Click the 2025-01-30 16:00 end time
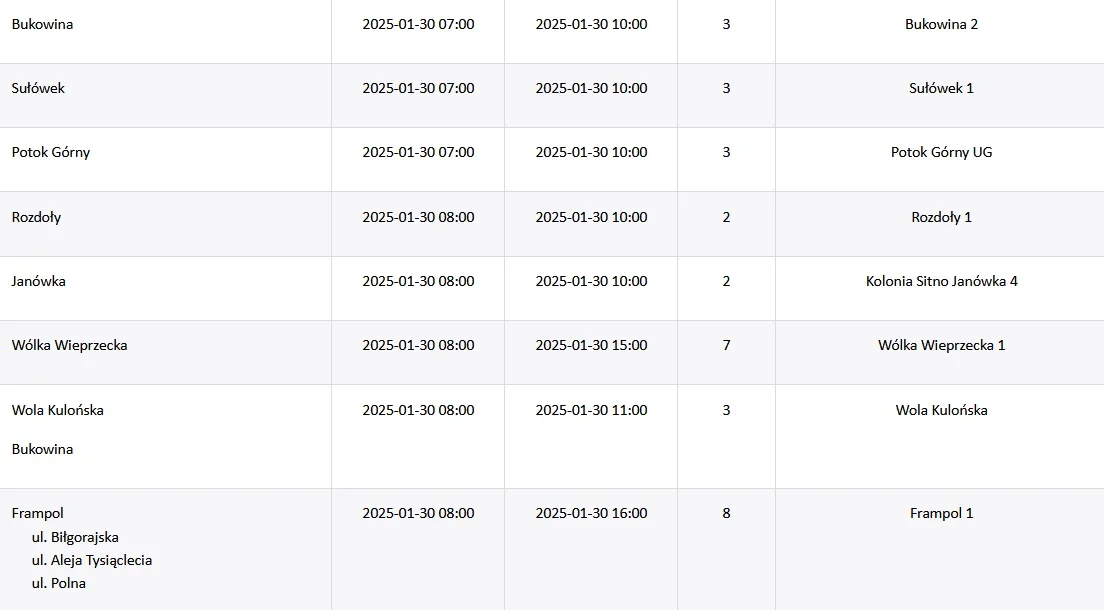The image size is (1104, 610). pyautogui.click(x=591, y=513)
